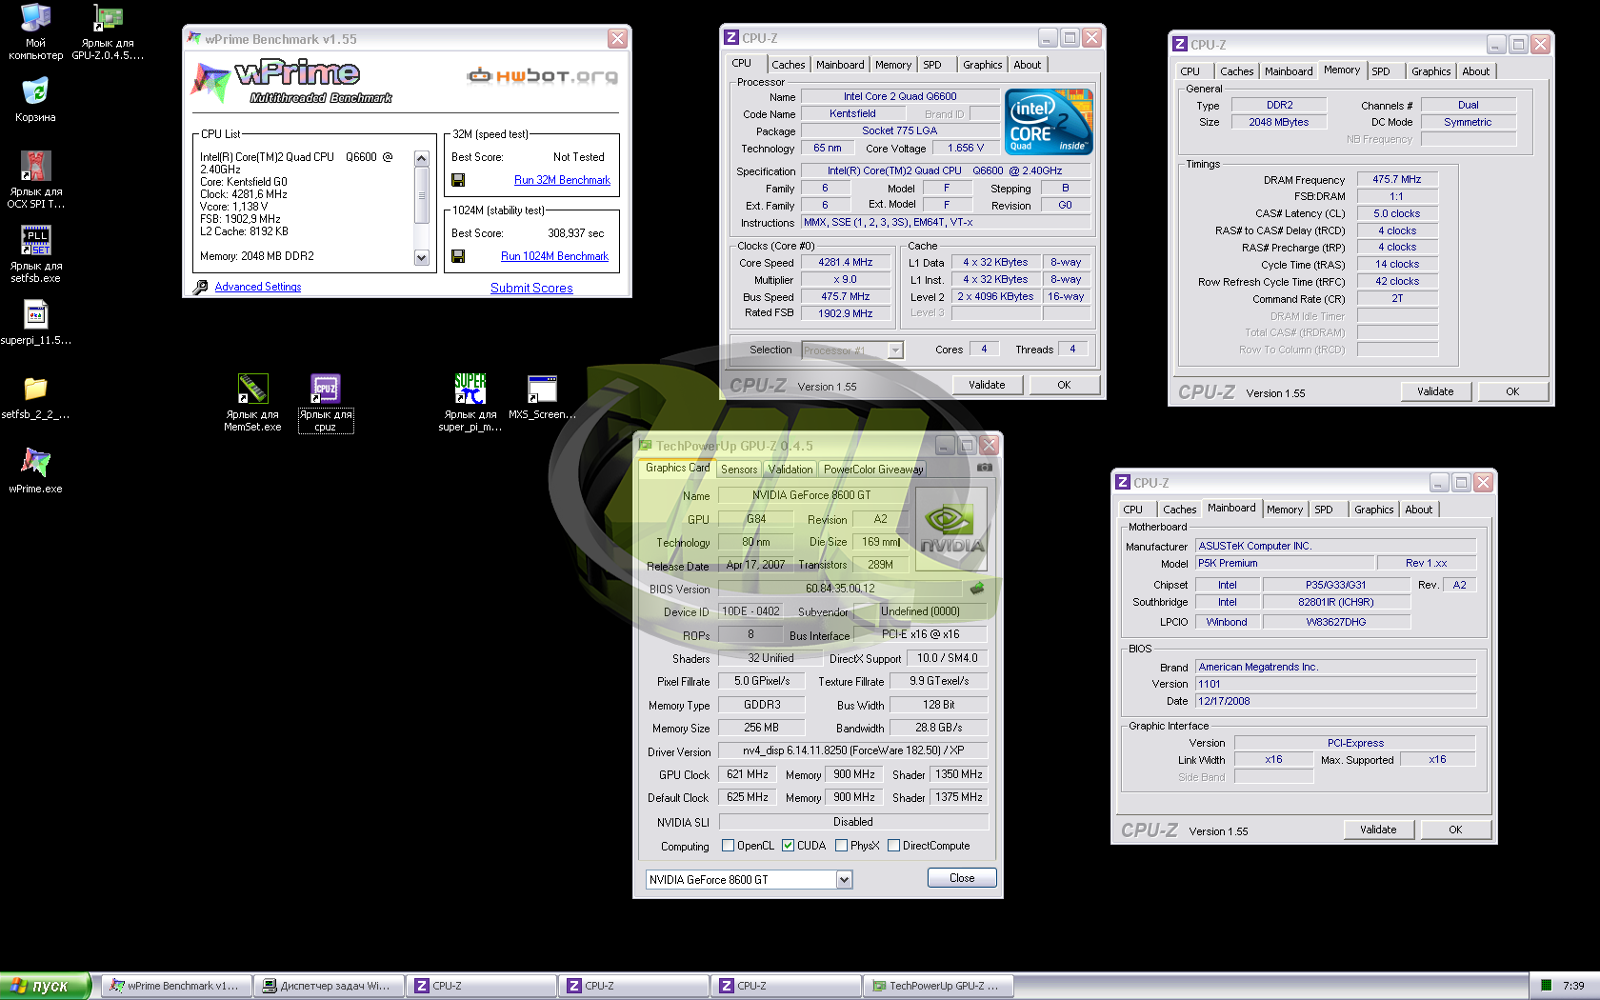Save the 32M score floppy icon

pos(458,180)
